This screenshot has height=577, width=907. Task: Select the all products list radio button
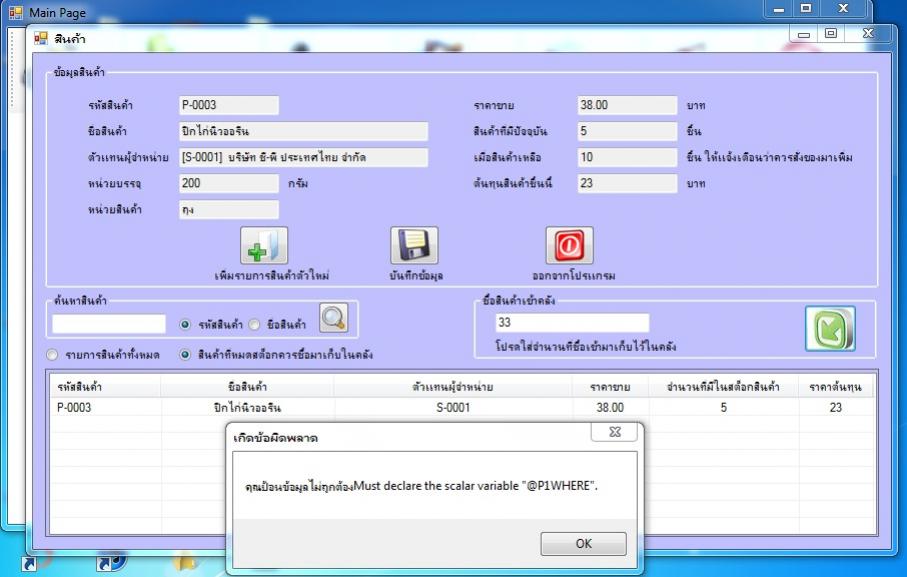[52, 354]
